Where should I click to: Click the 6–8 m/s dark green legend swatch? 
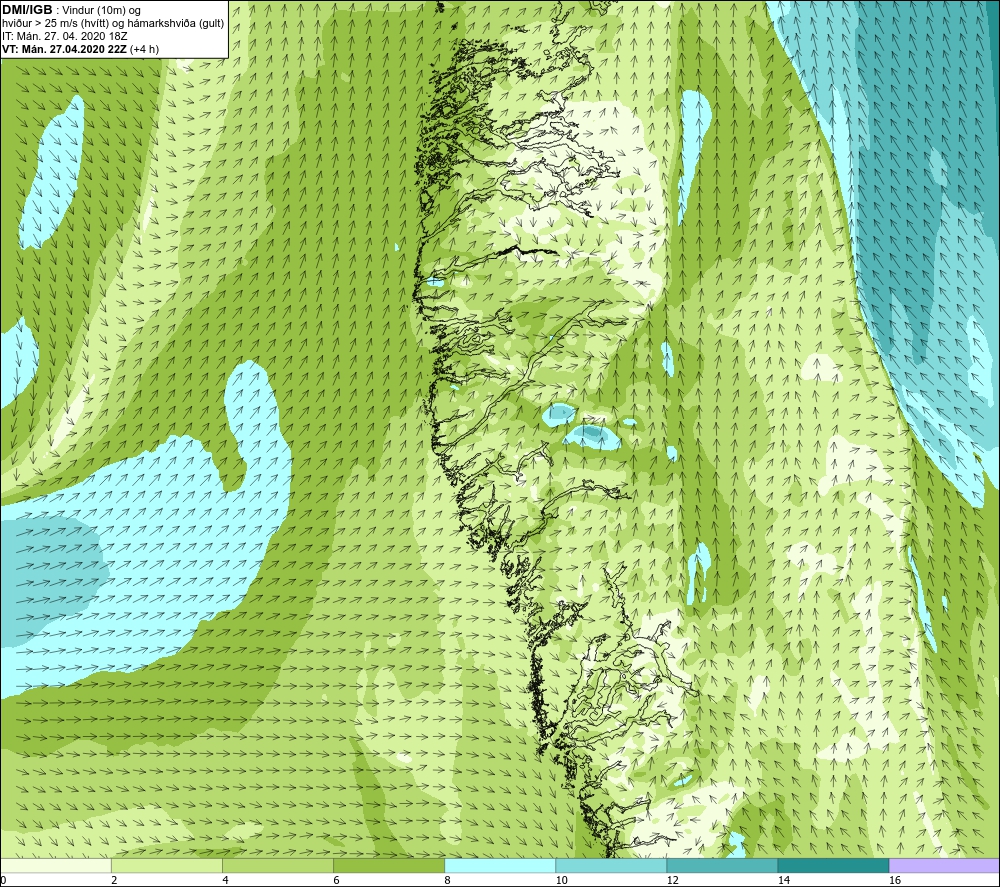(x=389, y=865)
